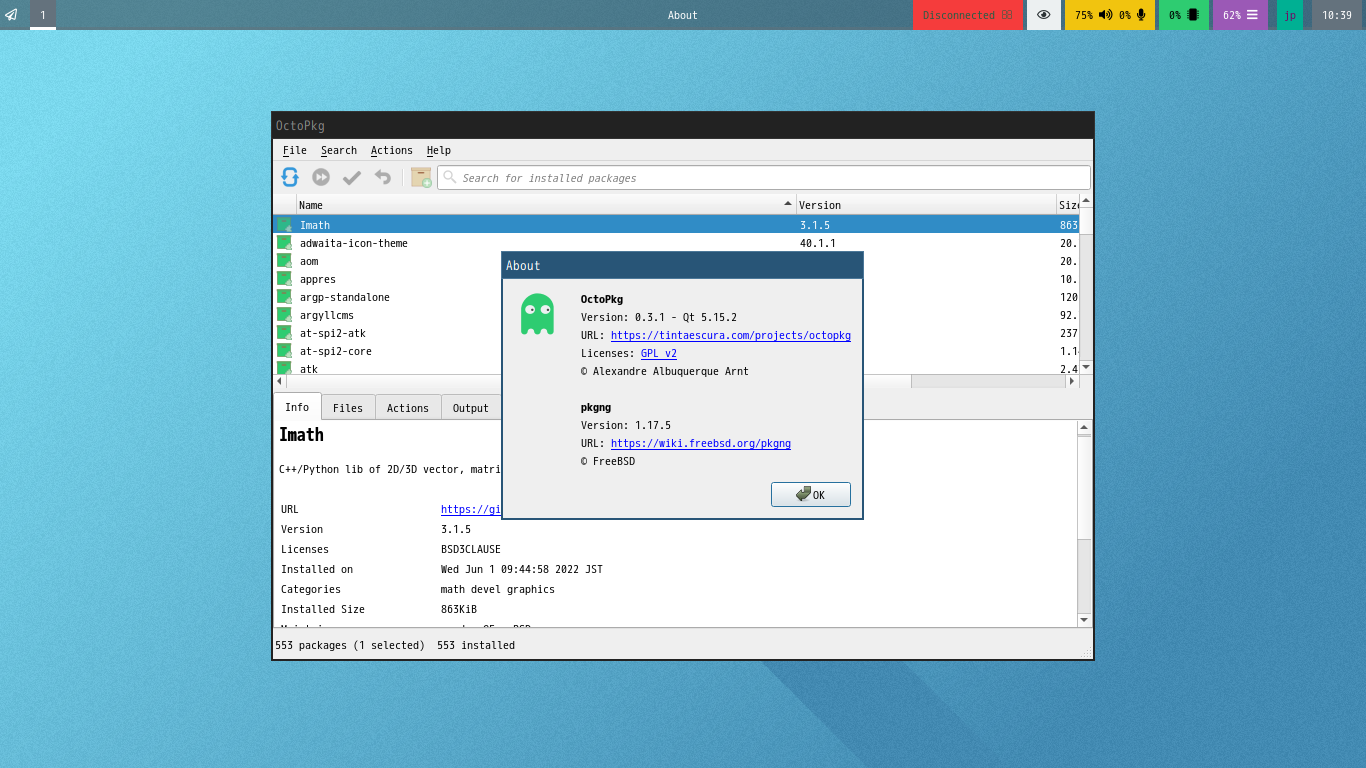The image size is (1366, 768).
Task: Sort packages by Version column header
Action: (x=926, y=205)
